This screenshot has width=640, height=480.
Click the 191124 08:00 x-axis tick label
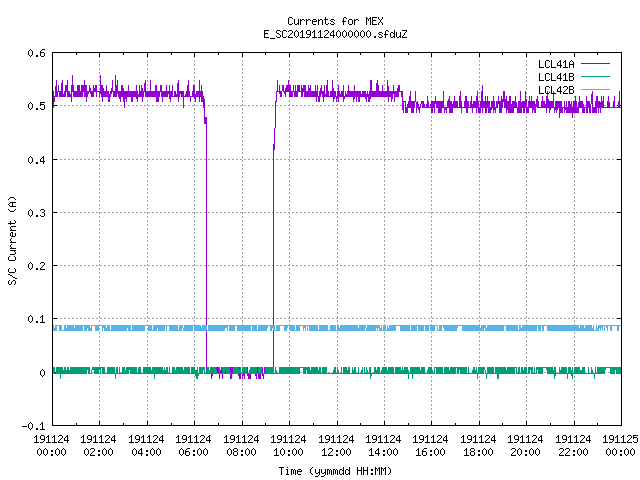click(x=241, y=445)
